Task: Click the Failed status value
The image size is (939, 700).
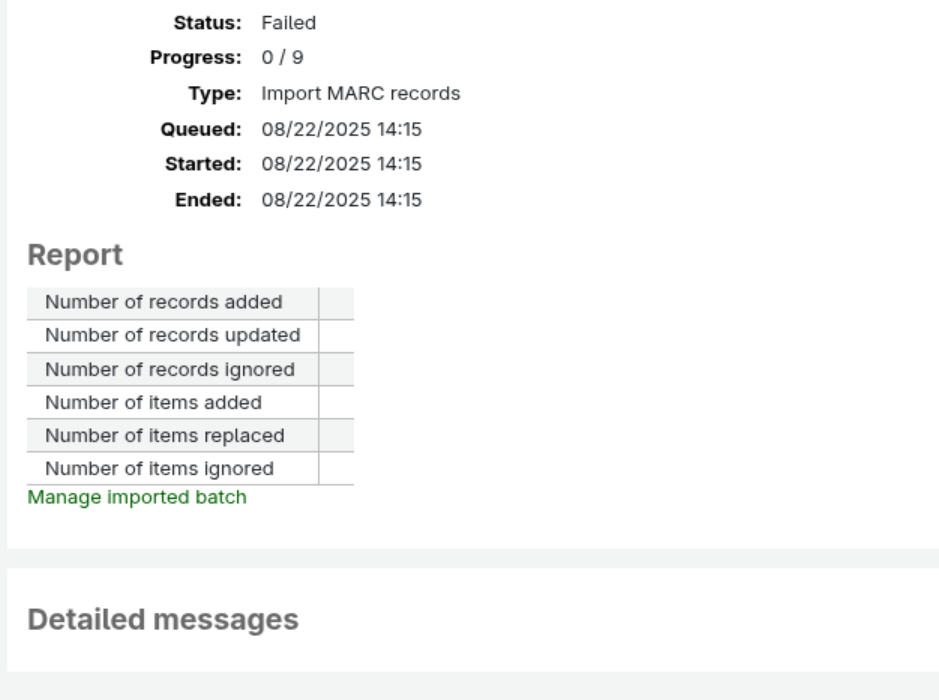Action: point(288,24)
